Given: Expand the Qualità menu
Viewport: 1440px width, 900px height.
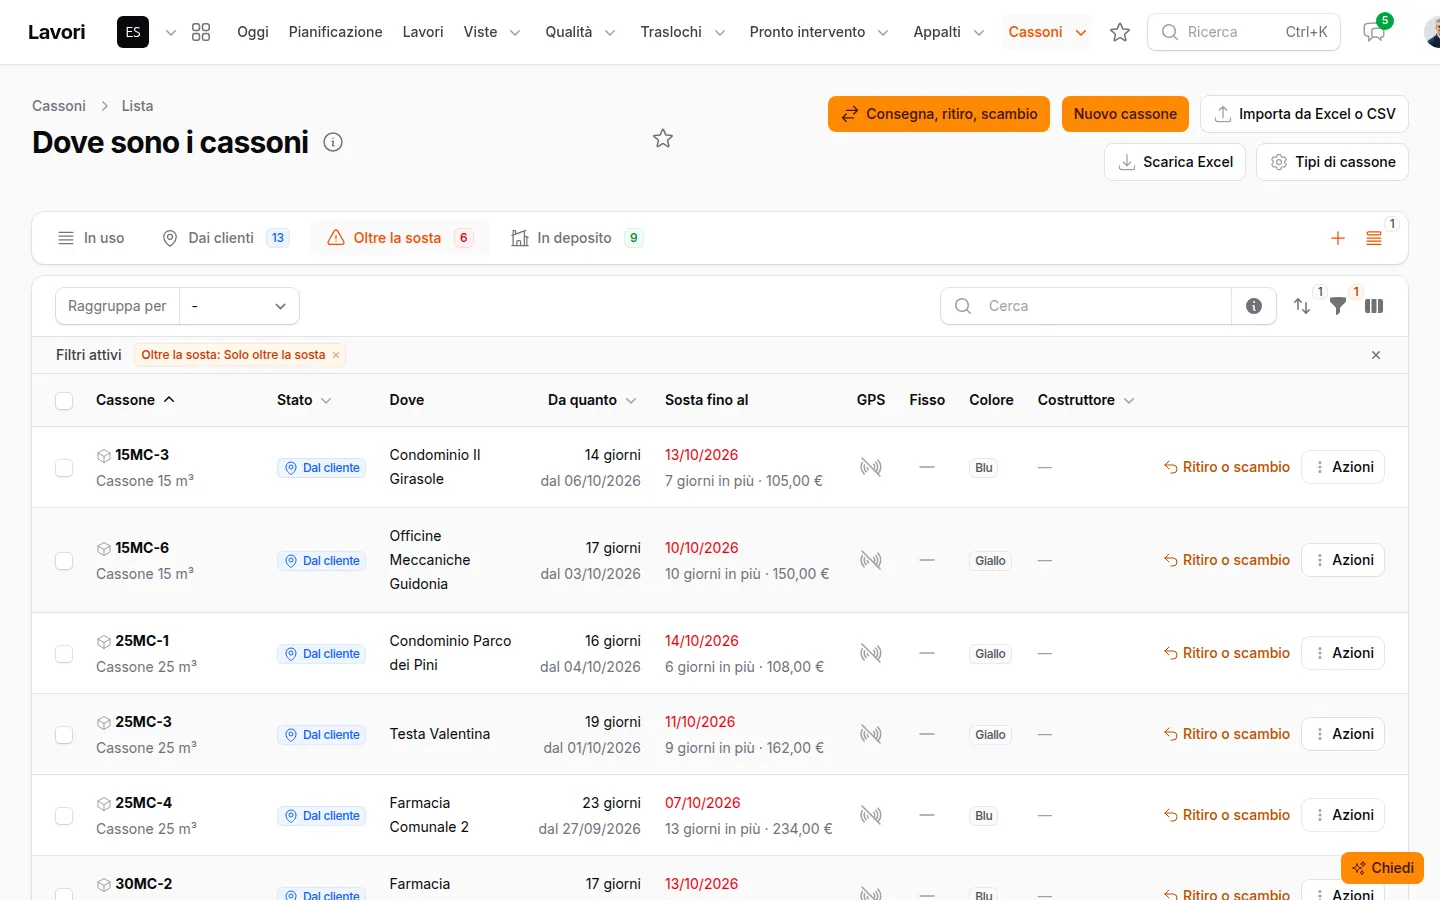Looking at the screenshot, I should [x=580, y=32].
